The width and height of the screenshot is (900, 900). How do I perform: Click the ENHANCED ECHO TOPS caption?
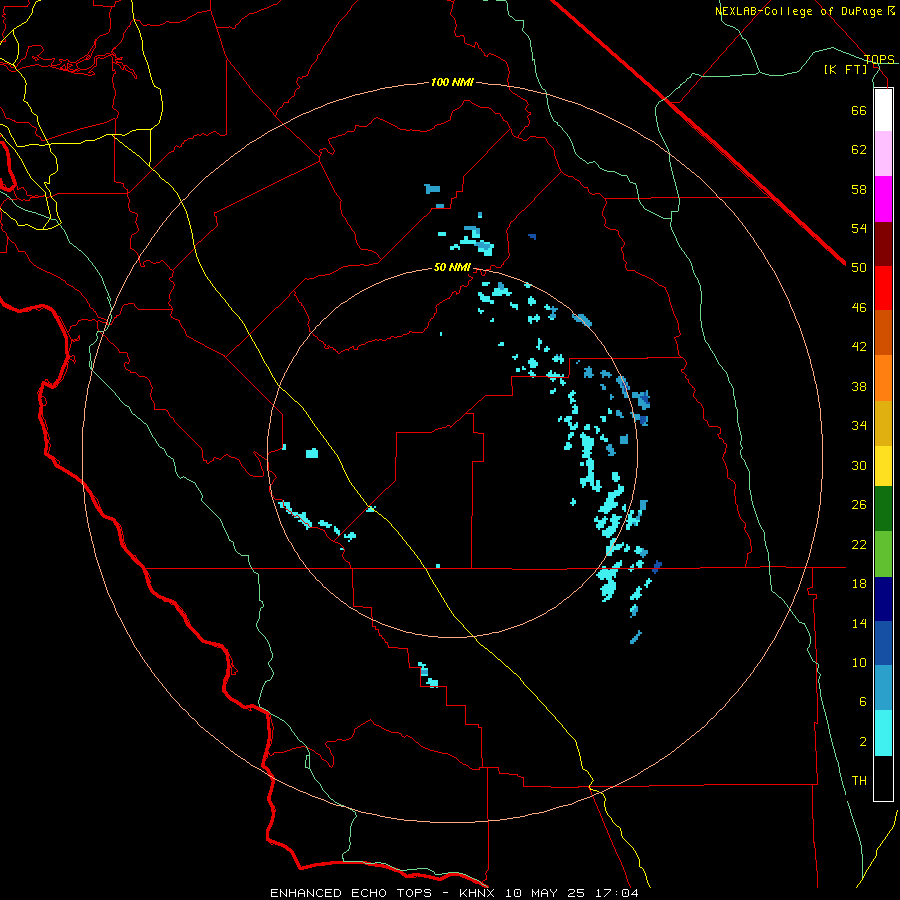pyautogui.click(x=351, y=893)
